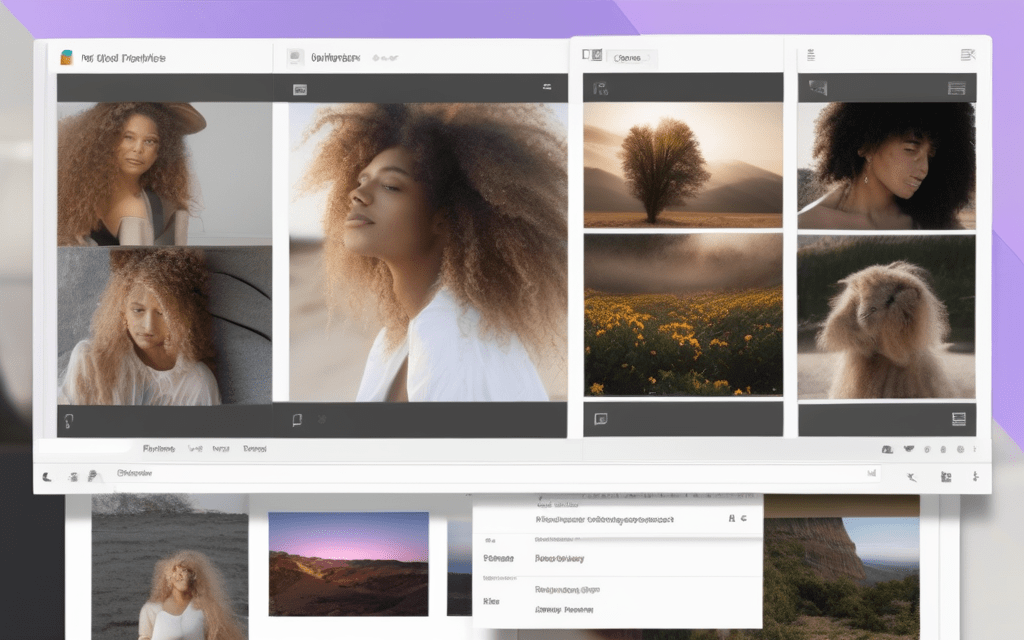Click the icon at the right end of the bottom dark bar under the fluffy animal photo

(959, 419)
